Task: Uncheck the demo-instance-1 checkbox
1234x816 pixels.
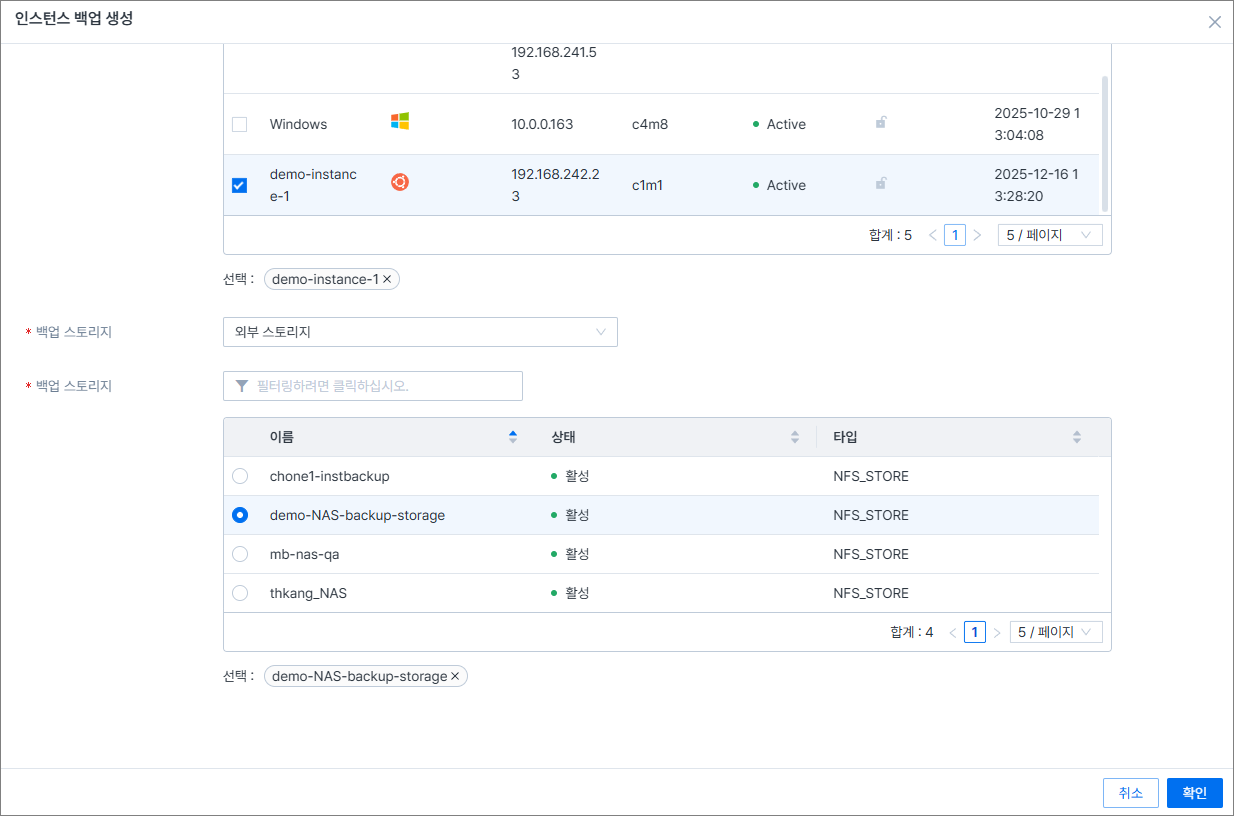Action: (x=239, y=185)
